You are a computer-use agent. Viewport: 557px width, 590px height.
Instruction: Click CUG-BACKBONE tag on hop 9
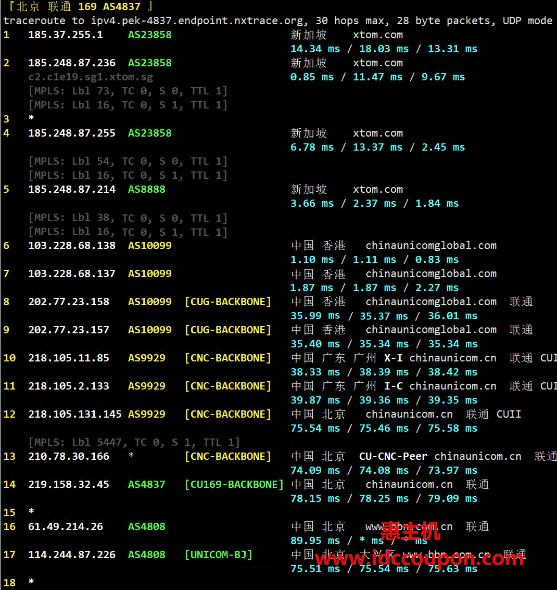tap(228, 330)
